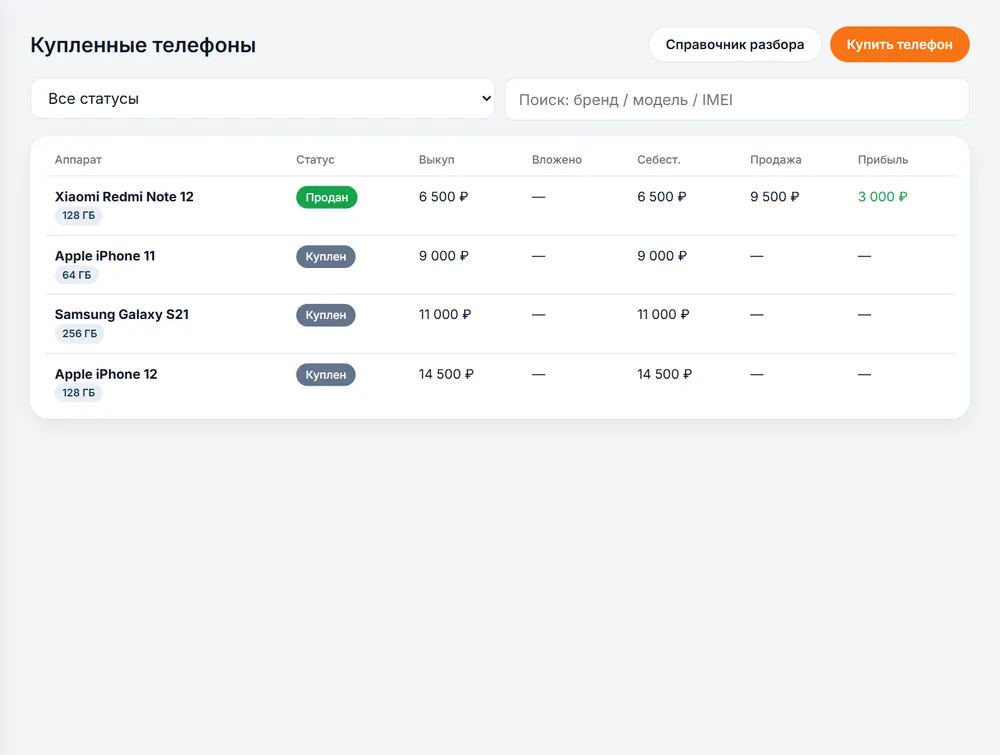Click the 256 ГБ storage tag

[x=80, y=334]
